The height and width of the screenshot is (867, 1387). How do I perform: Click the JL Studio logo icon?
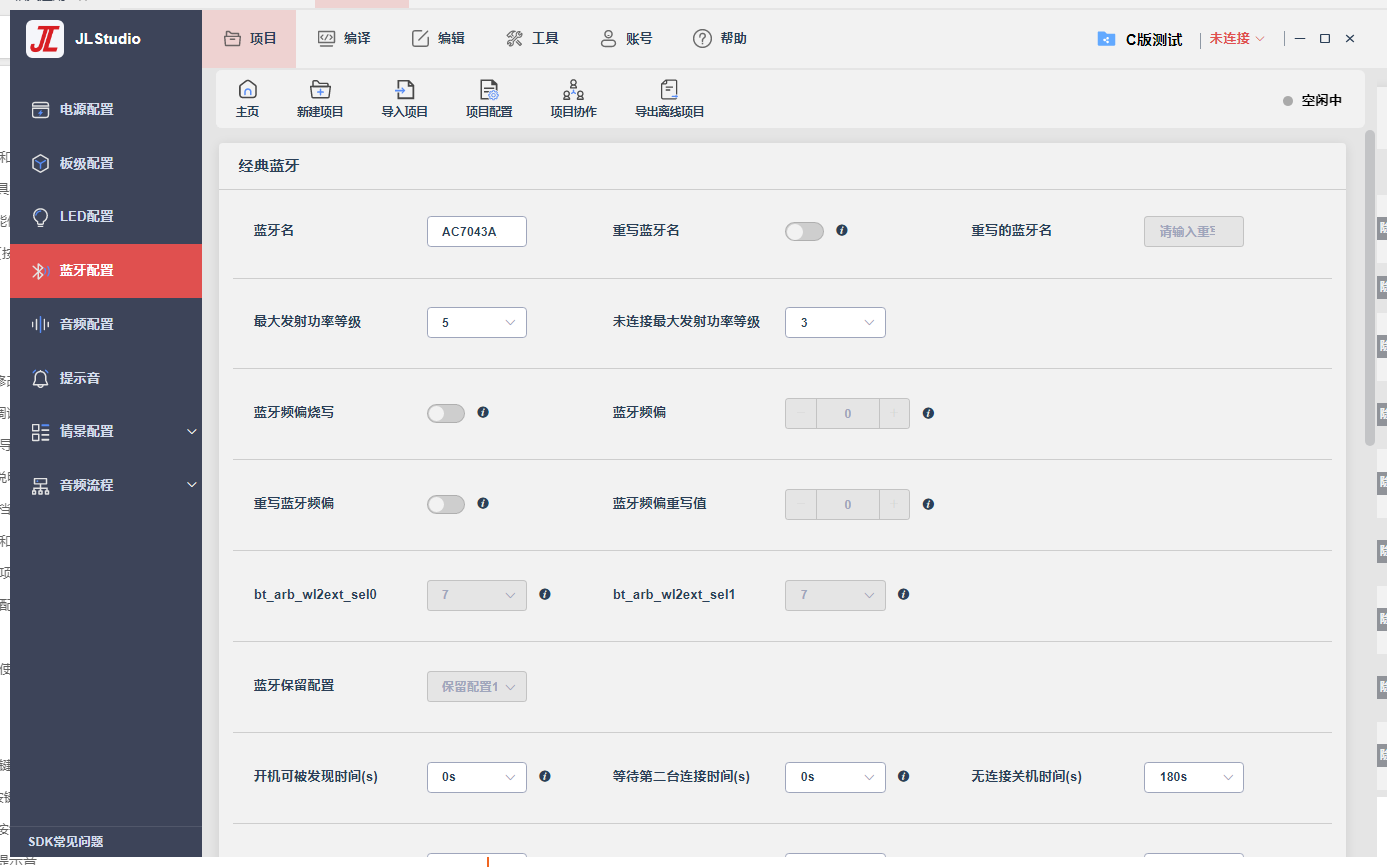(45, 39)
